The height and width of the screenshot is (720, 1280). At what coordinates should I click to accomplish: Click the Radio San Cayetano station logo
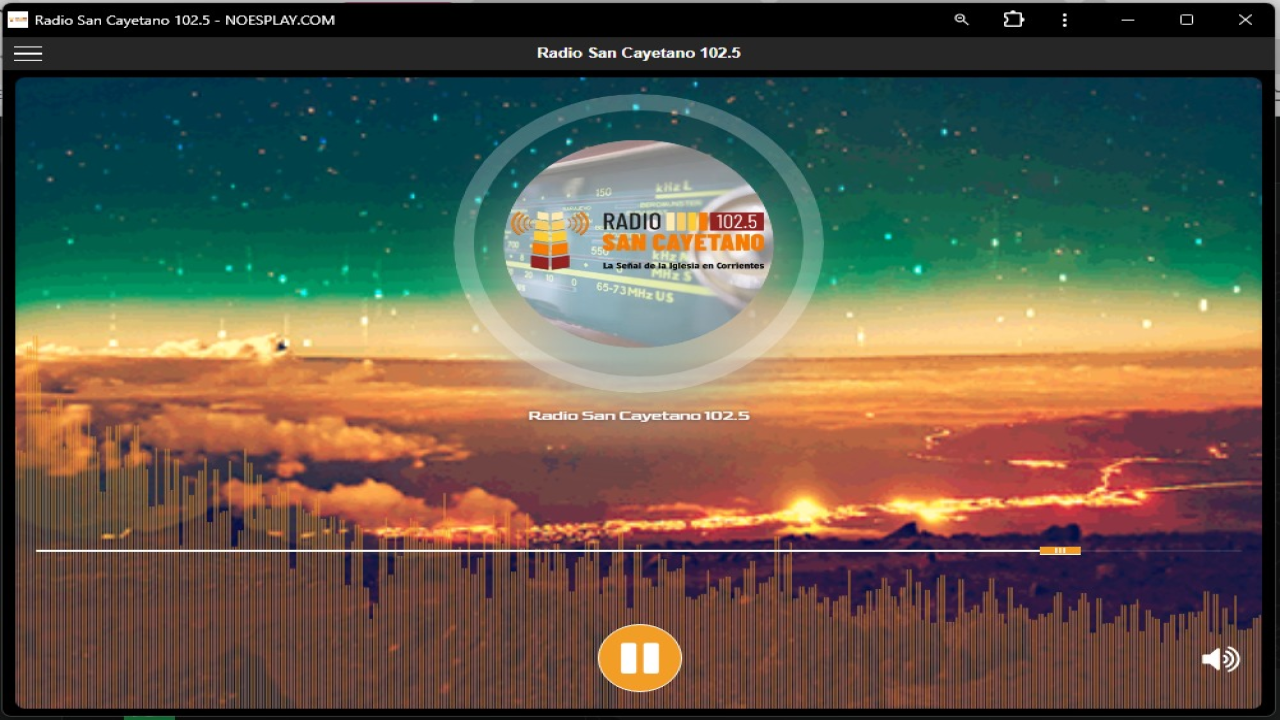(638, 244)
